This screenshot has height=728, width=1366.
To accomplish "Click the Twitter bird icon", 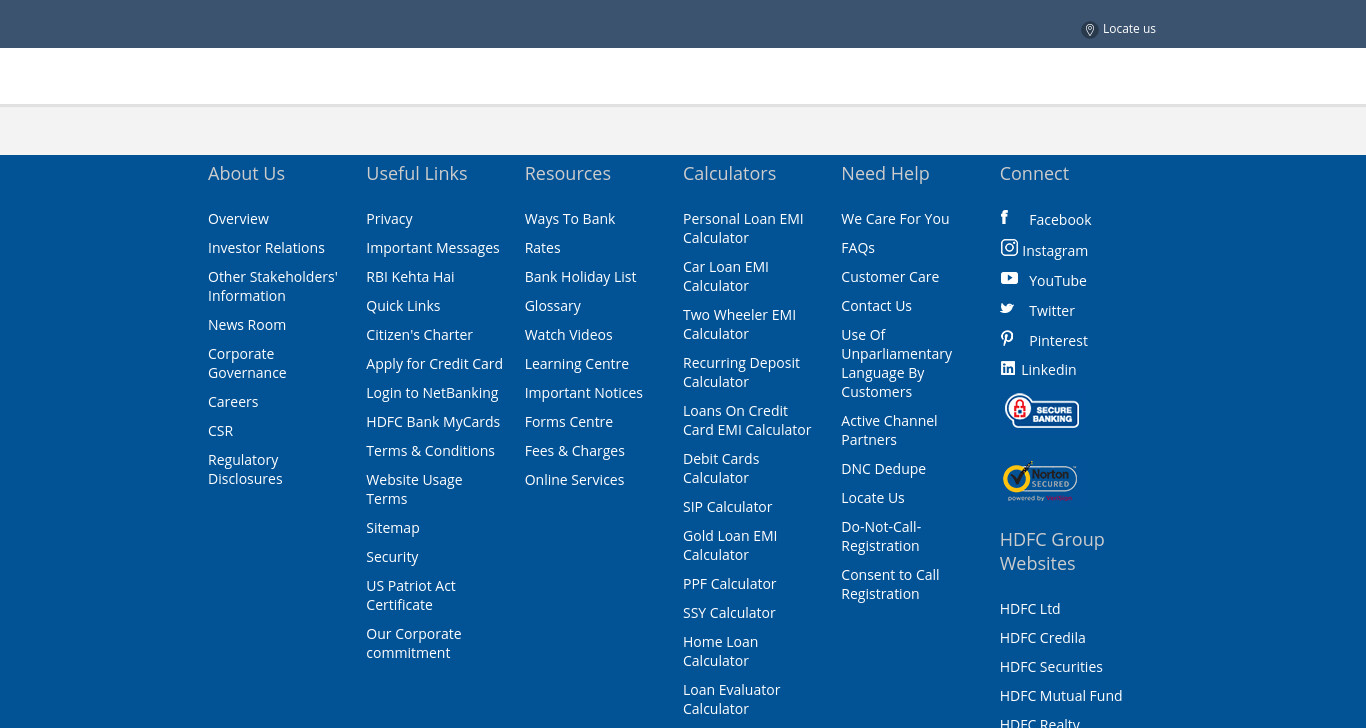I will [x=1007, y=308].
